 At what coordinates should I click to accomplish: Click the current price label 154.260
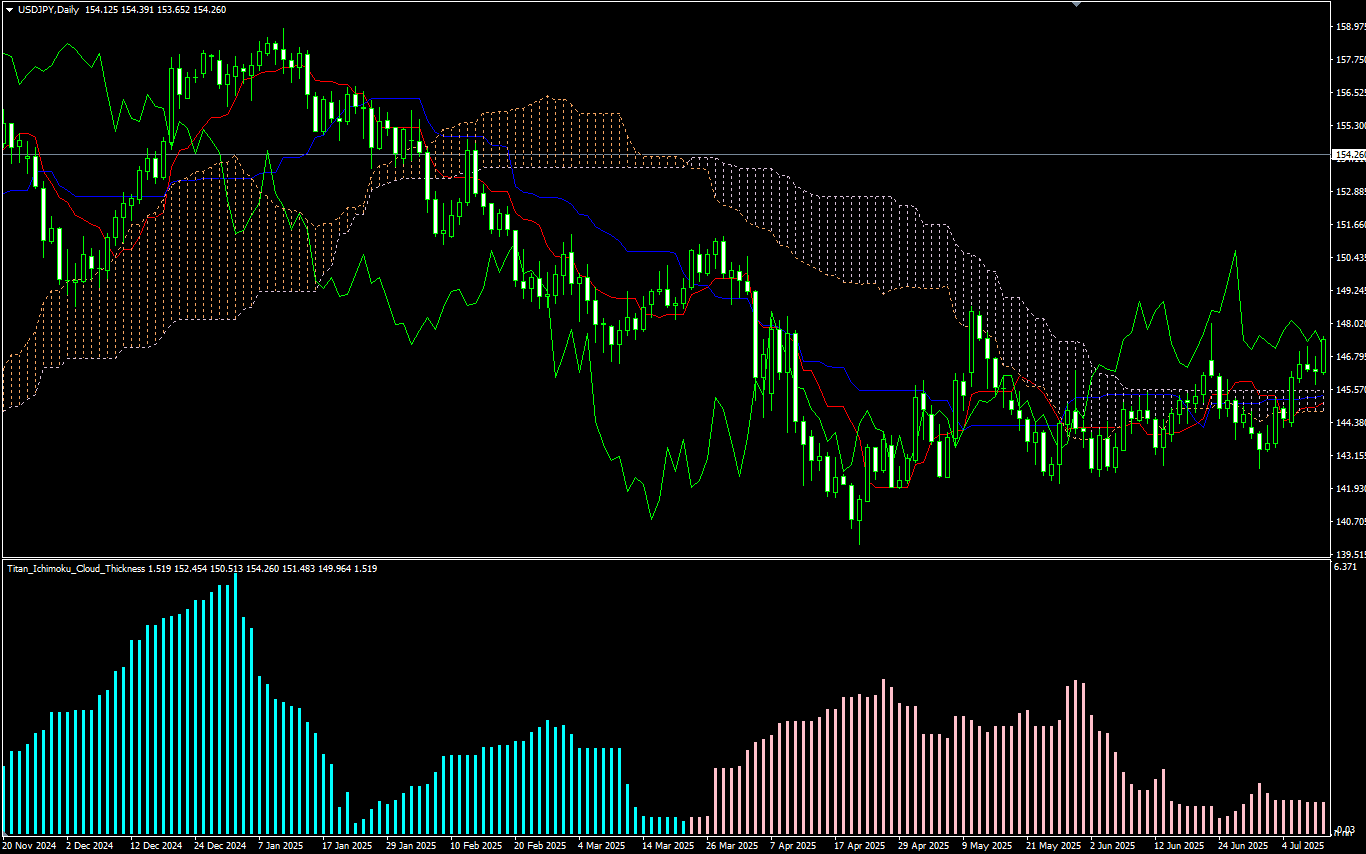(x=1349, y=155)
